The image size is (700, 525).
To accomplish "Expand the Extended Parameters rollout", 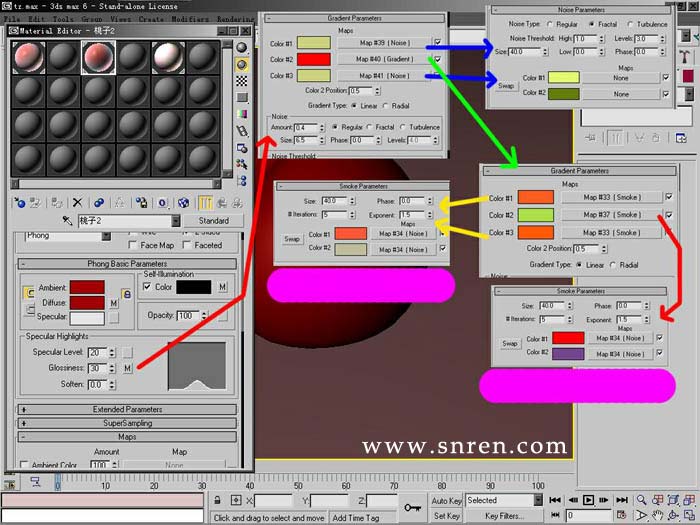I will click(127, 409).
